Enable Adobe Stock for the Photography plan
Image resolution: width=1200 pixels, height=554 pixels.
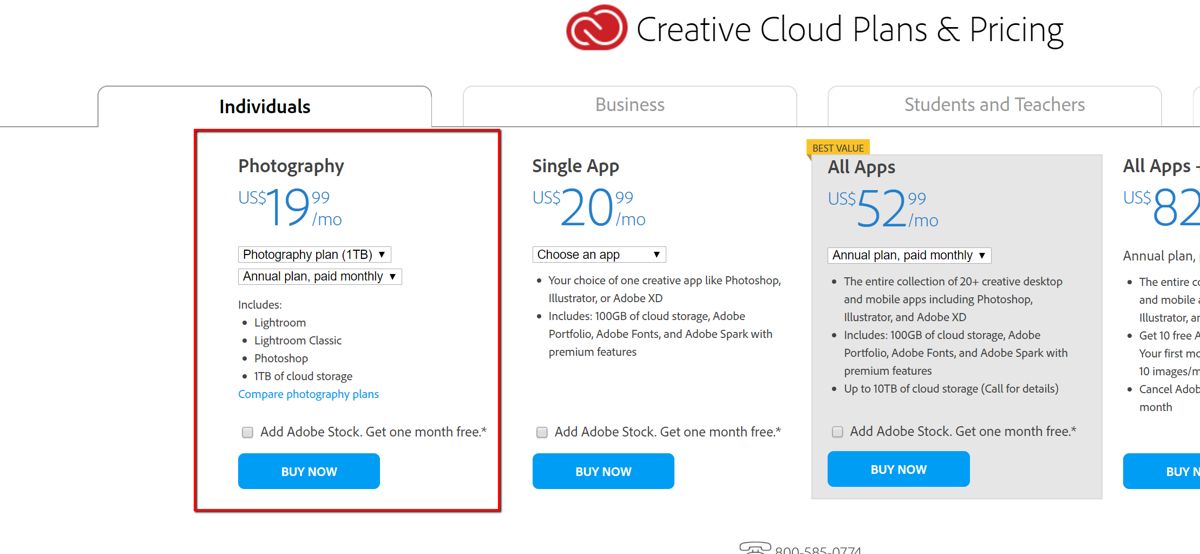coord(247,433)
